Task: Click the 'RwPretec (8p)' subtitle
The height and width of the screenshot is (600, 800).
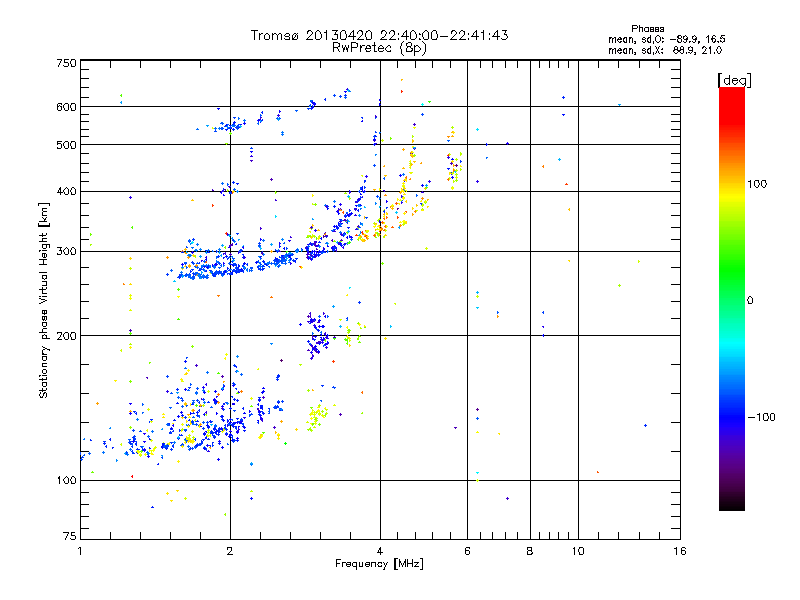Action: pos(379,48)
